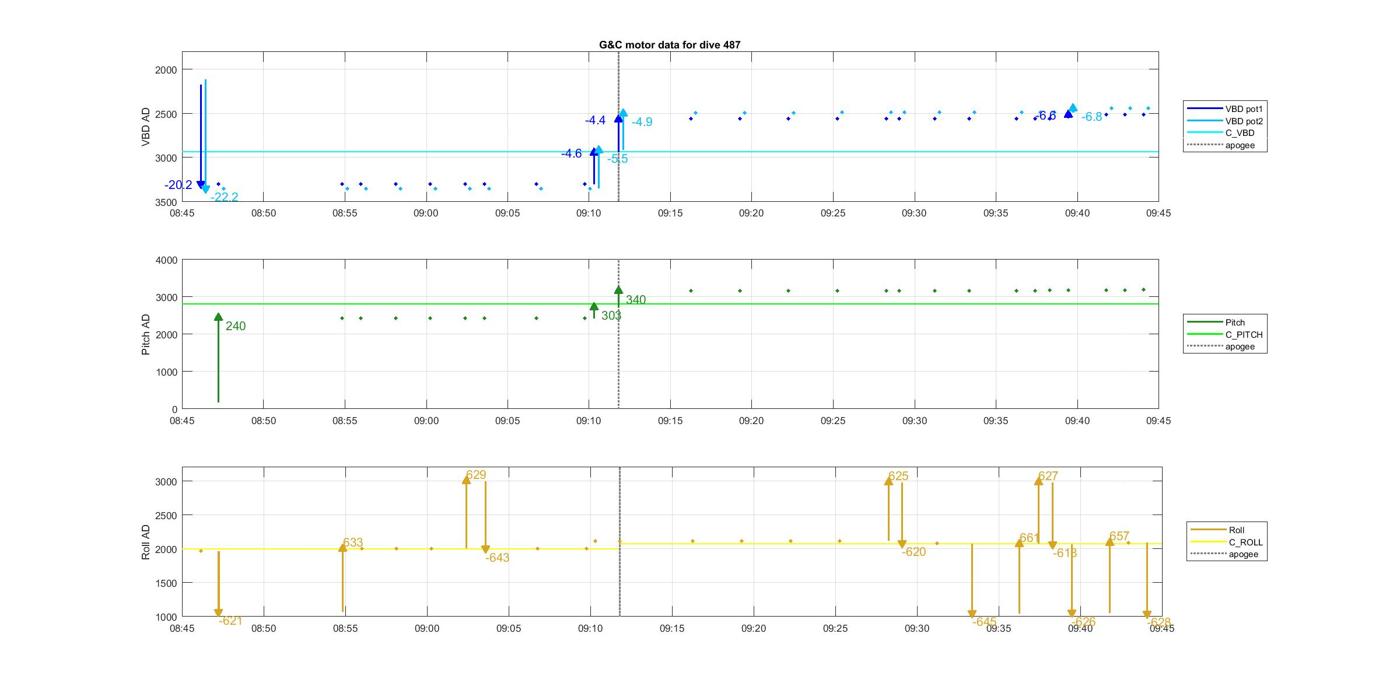
Task: Click the '240' pitch move label
Action: point(235,326)
